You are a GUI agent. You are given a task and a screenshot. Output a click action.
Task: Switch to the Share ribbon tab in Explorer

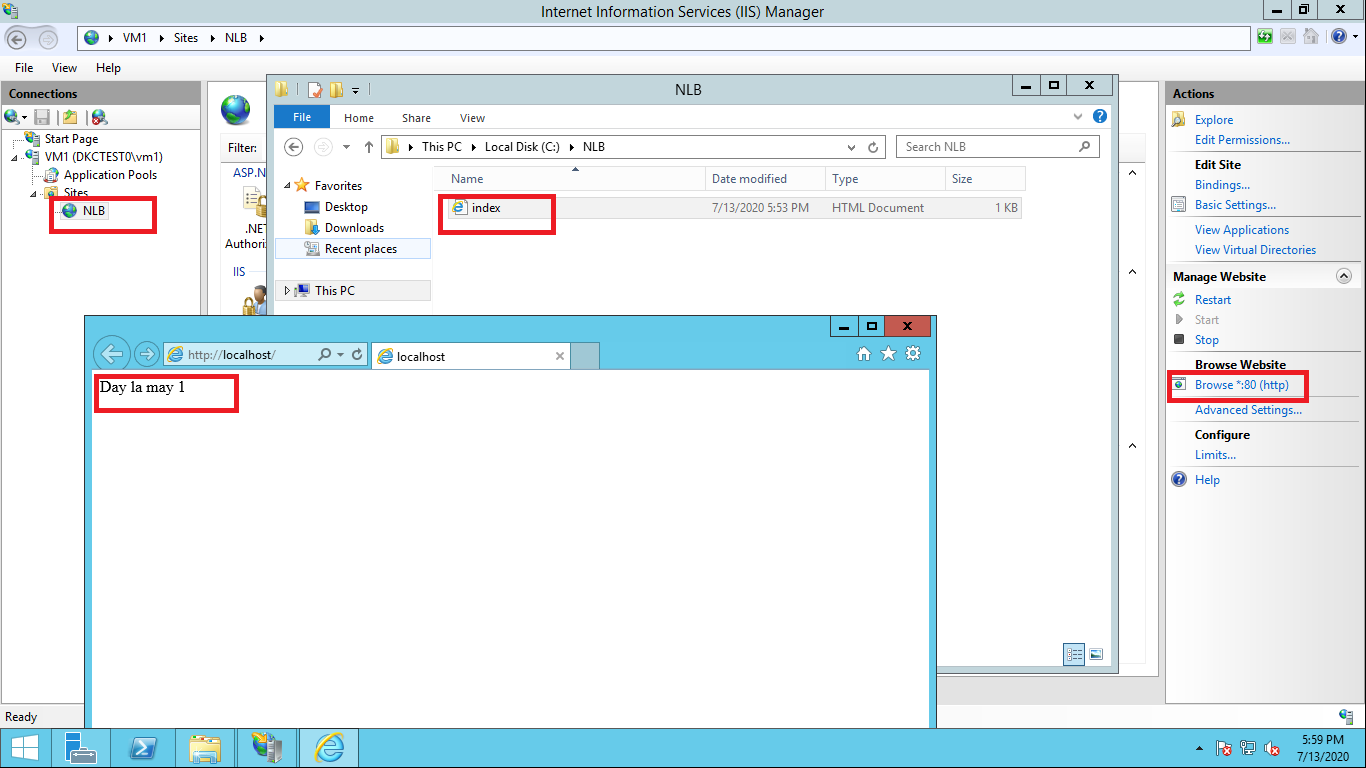click(x=416, y=118)
